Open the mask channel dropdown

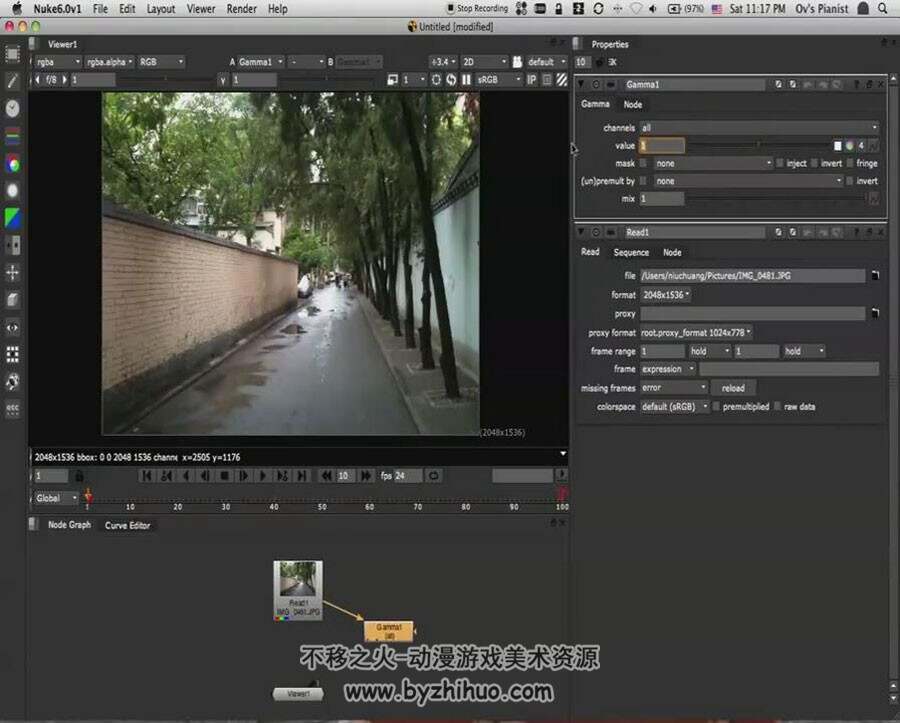pyautogui.click(x=714, y=164)
